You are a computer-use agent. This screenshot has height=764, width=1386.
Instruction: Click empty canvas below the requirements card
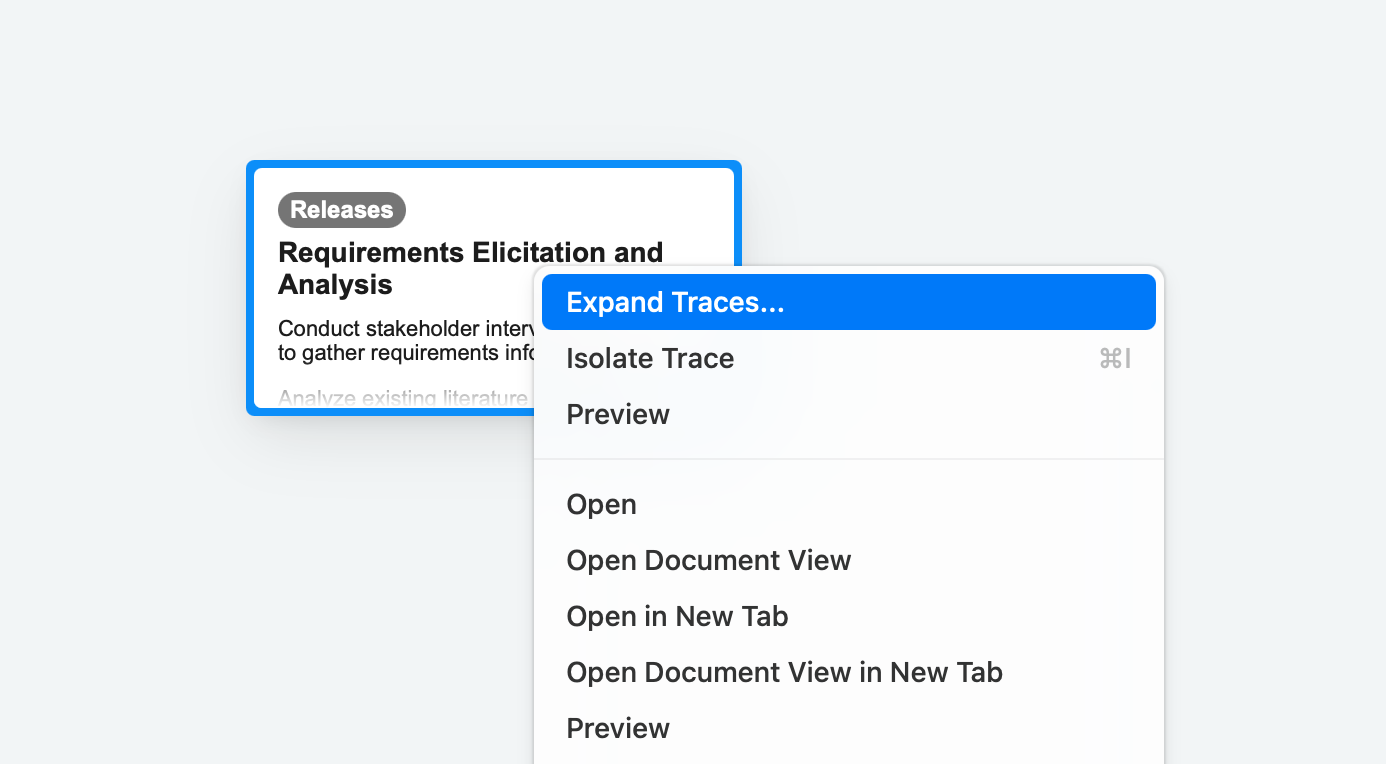tap(380, 560)
